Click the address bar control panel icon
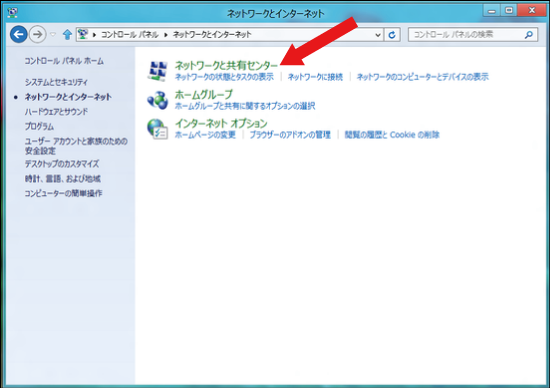Screen dimensions: 550x388 tap(83, 34)
